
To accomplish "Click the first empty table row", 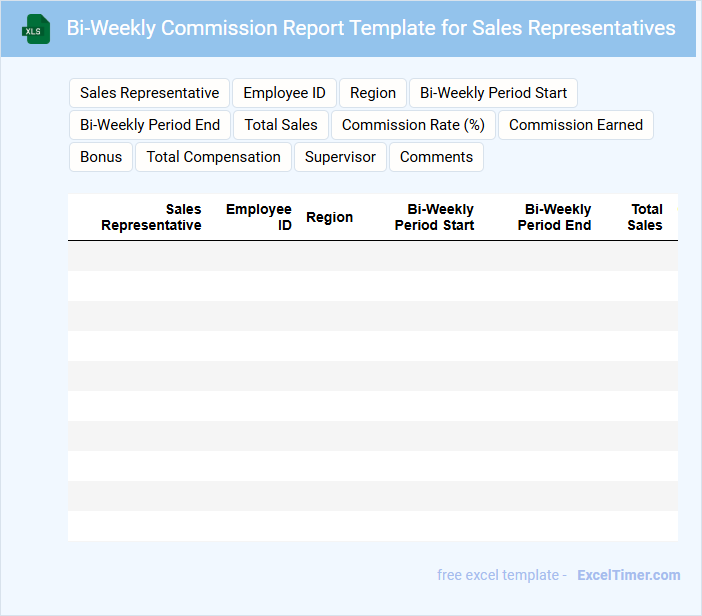I will point(372,256).
